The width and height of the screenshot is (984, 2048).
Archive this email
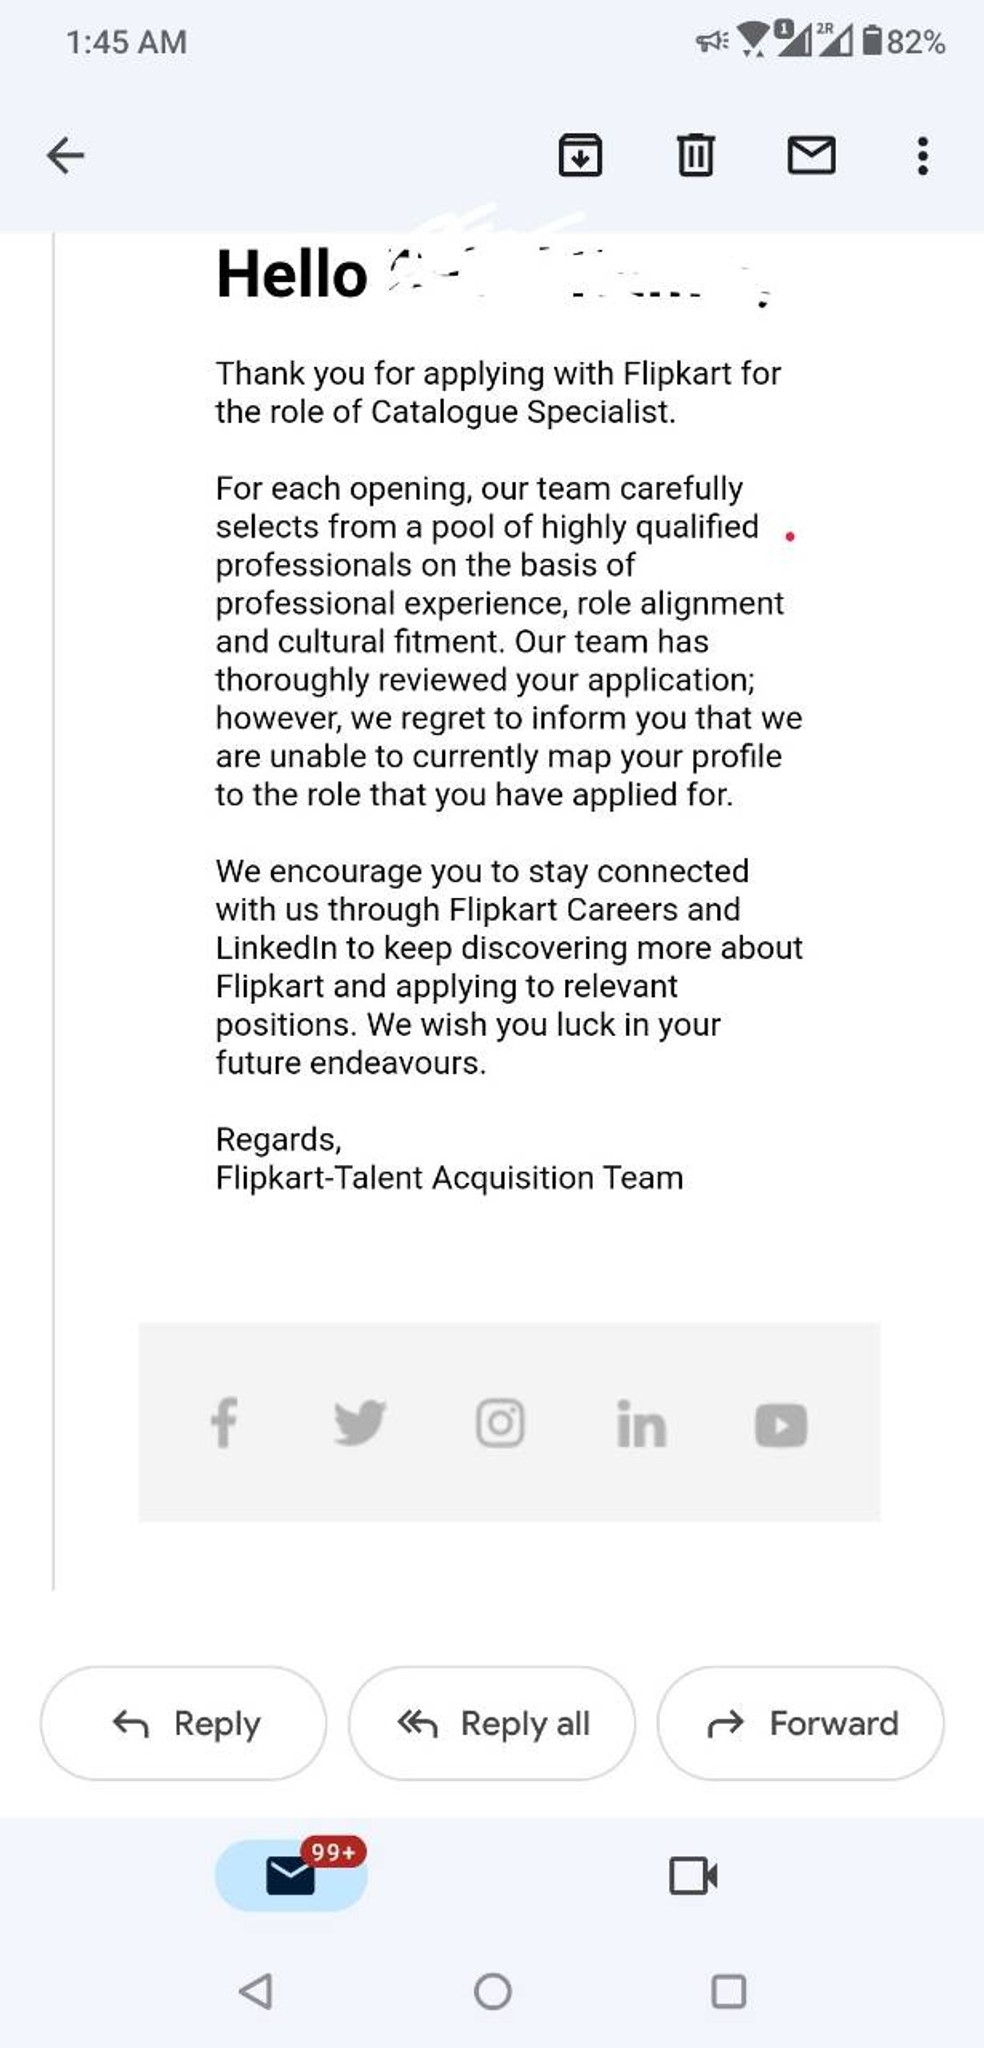[580, 155]
